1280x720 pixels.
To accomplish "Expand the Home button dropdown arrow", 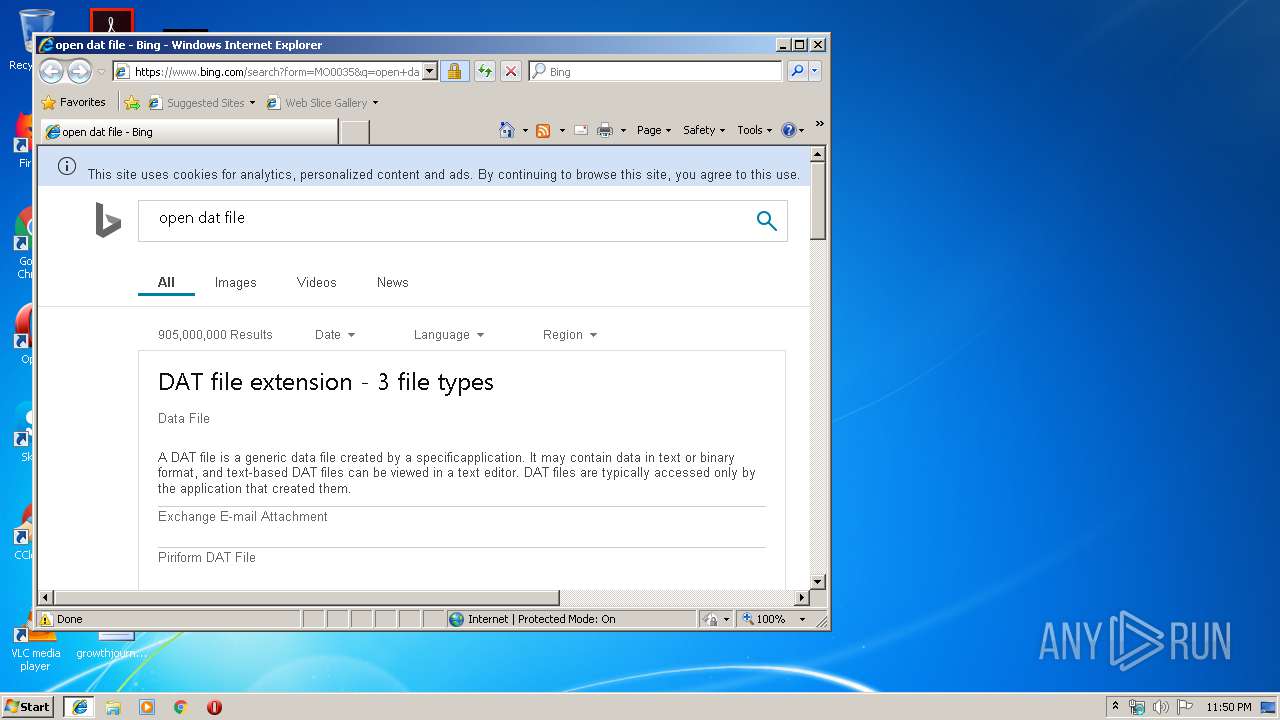I will [x=525, y=130].
